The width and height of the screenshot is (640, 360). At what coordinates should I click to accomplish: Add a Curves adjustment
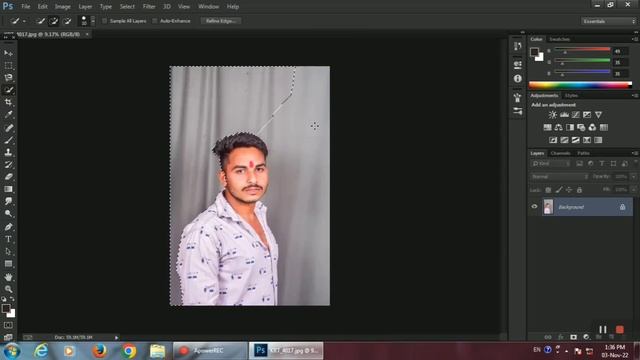coord(576,115)
